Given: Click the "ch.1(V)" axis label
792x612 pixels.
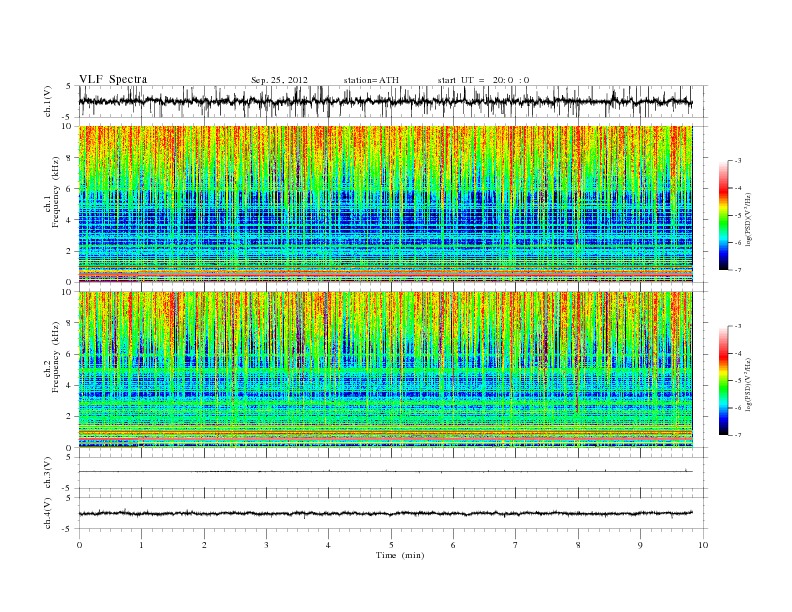Looking at the screenshot, I should point(48,101).
